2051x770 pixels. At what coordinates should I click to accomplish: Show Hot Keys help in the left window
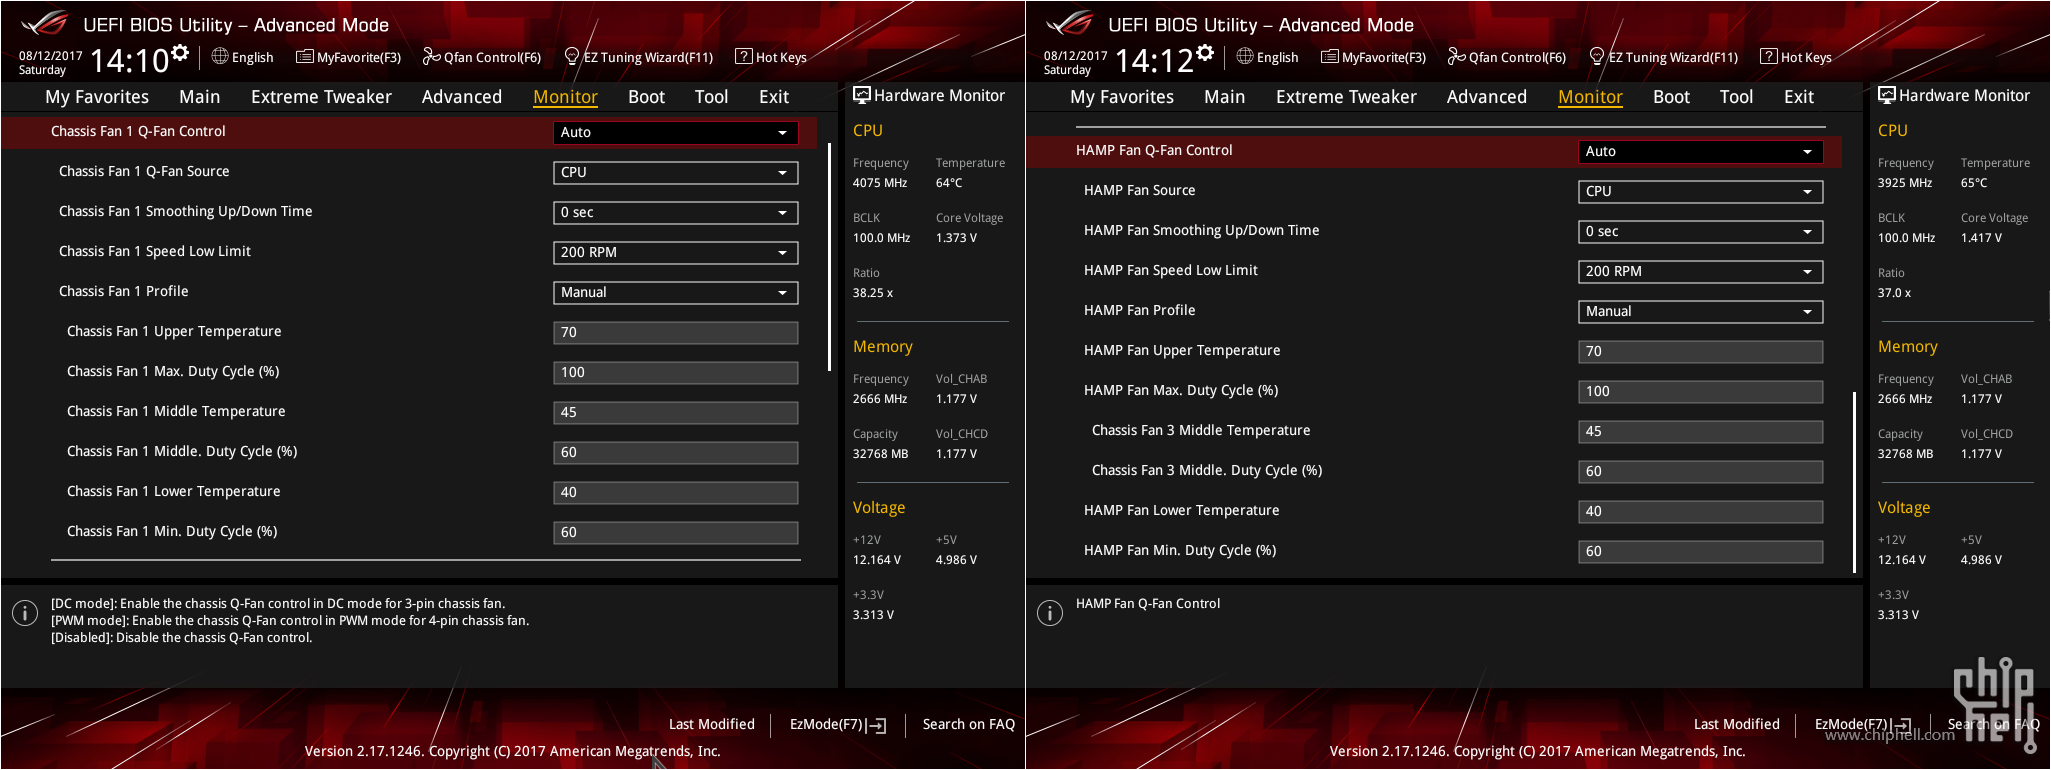tap(771, 57)
